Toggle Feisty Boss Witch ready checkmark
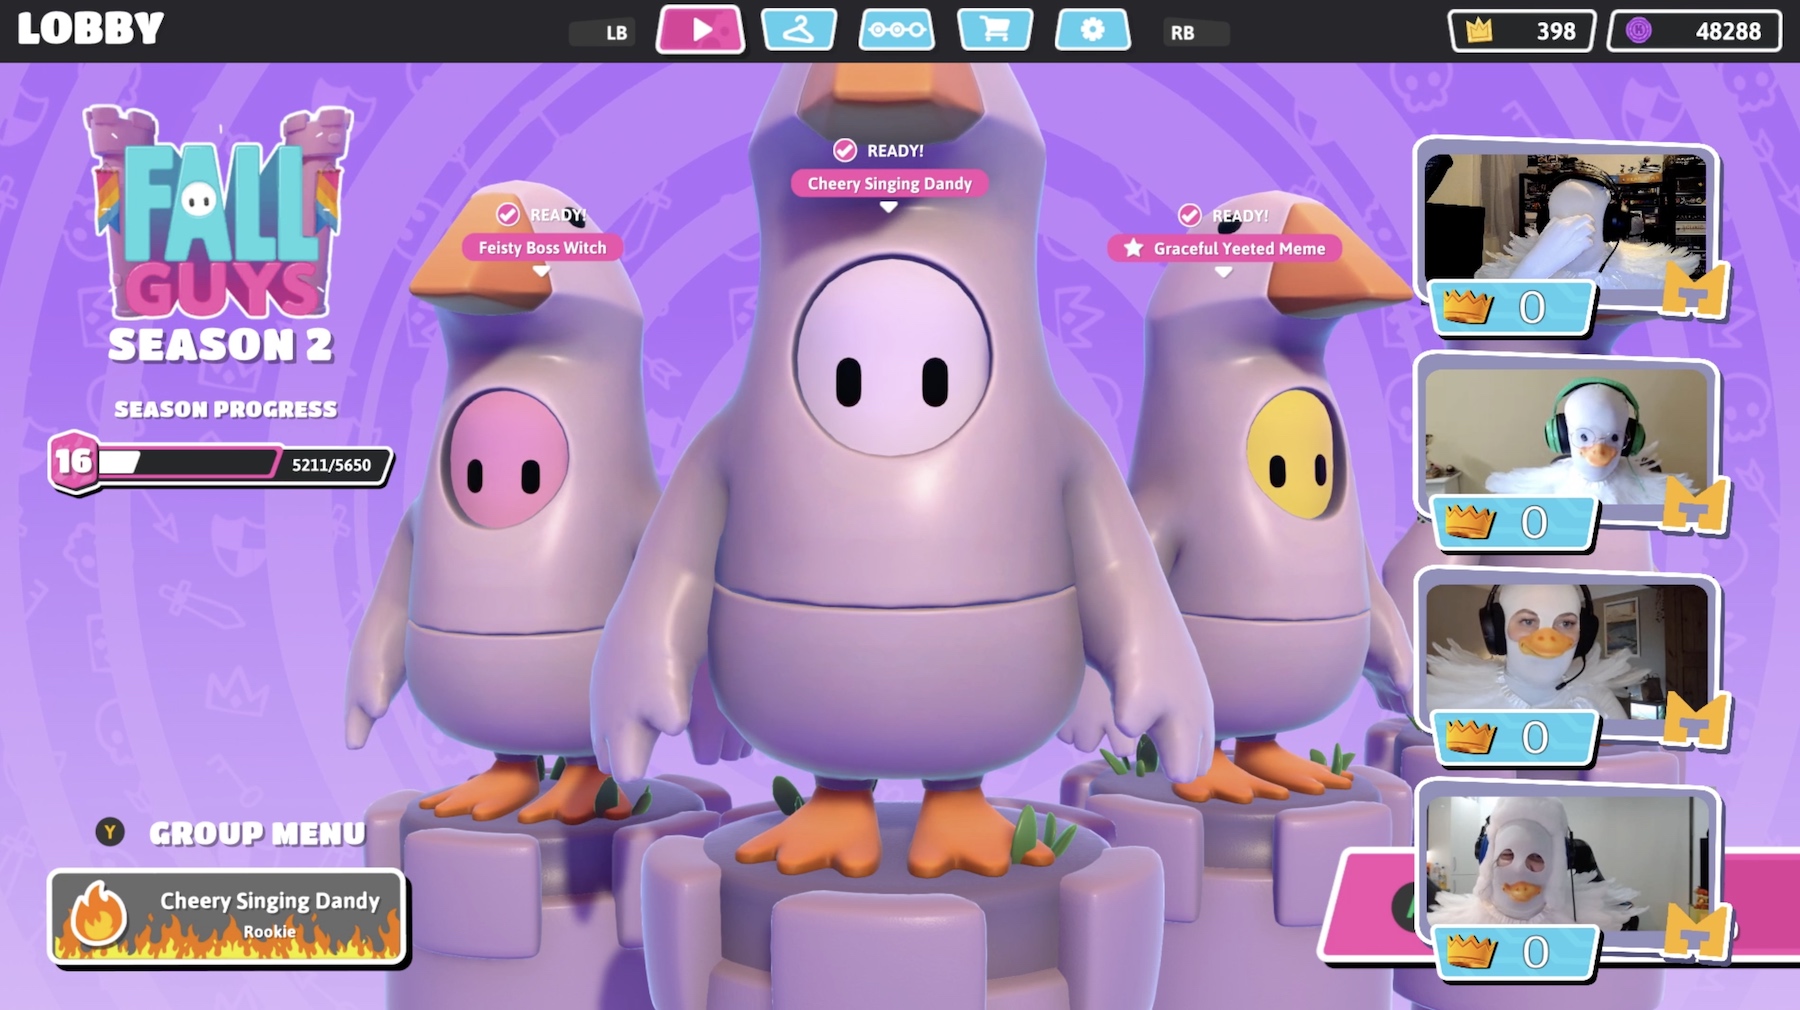 point(508,214)
